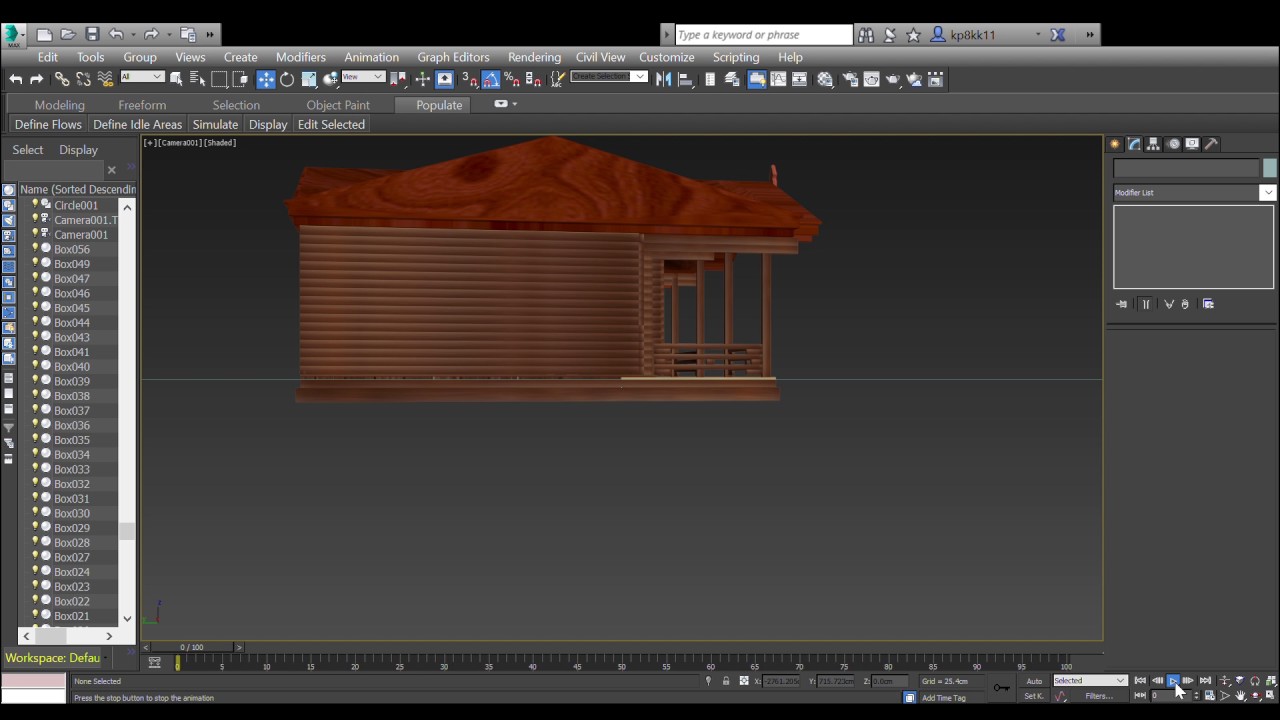This screenshot has height=720, width=1280.
Task: Open the Graph Editors menu
Action: click(453, 57)
